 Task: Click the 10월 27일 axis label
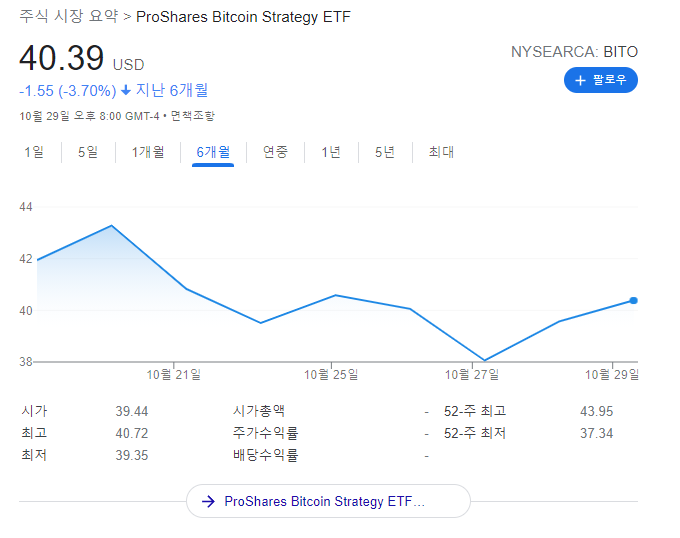click(472, 375)
